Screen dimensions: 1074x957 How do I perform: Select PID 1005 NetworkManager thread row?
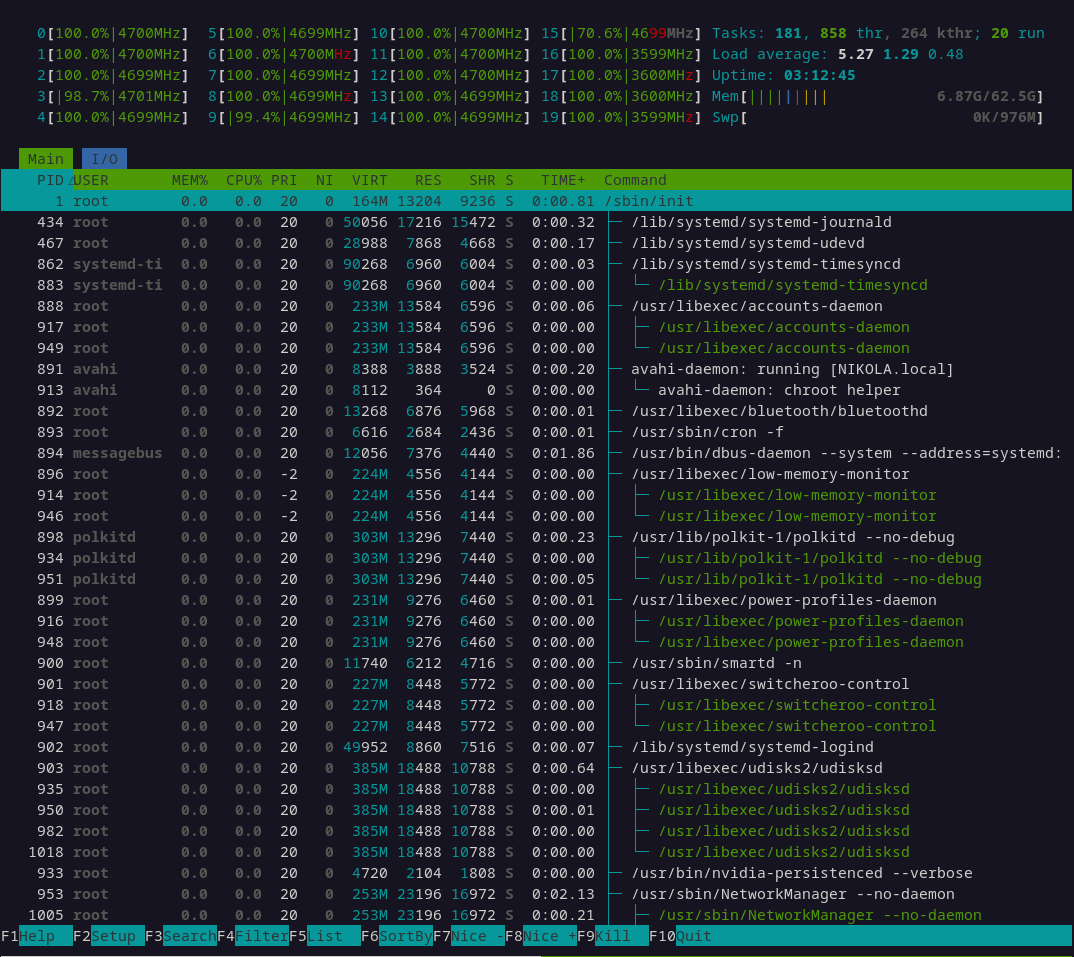coord(536,915)
